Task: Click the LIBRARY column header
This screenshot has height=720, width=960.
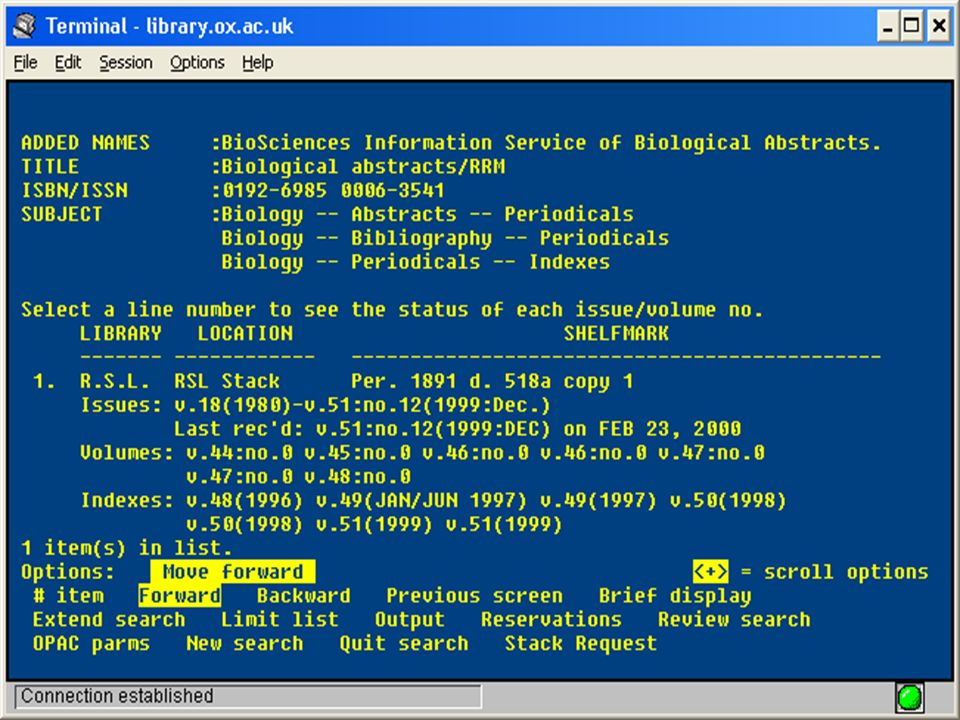Action: click(121, 334)
